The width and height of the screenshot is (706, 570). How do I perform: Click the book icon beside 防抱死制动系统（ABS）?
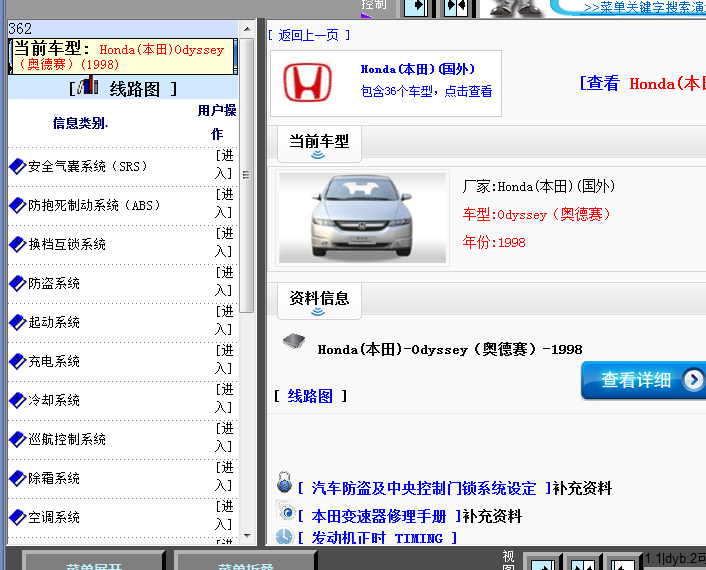[x=18, y=206]
